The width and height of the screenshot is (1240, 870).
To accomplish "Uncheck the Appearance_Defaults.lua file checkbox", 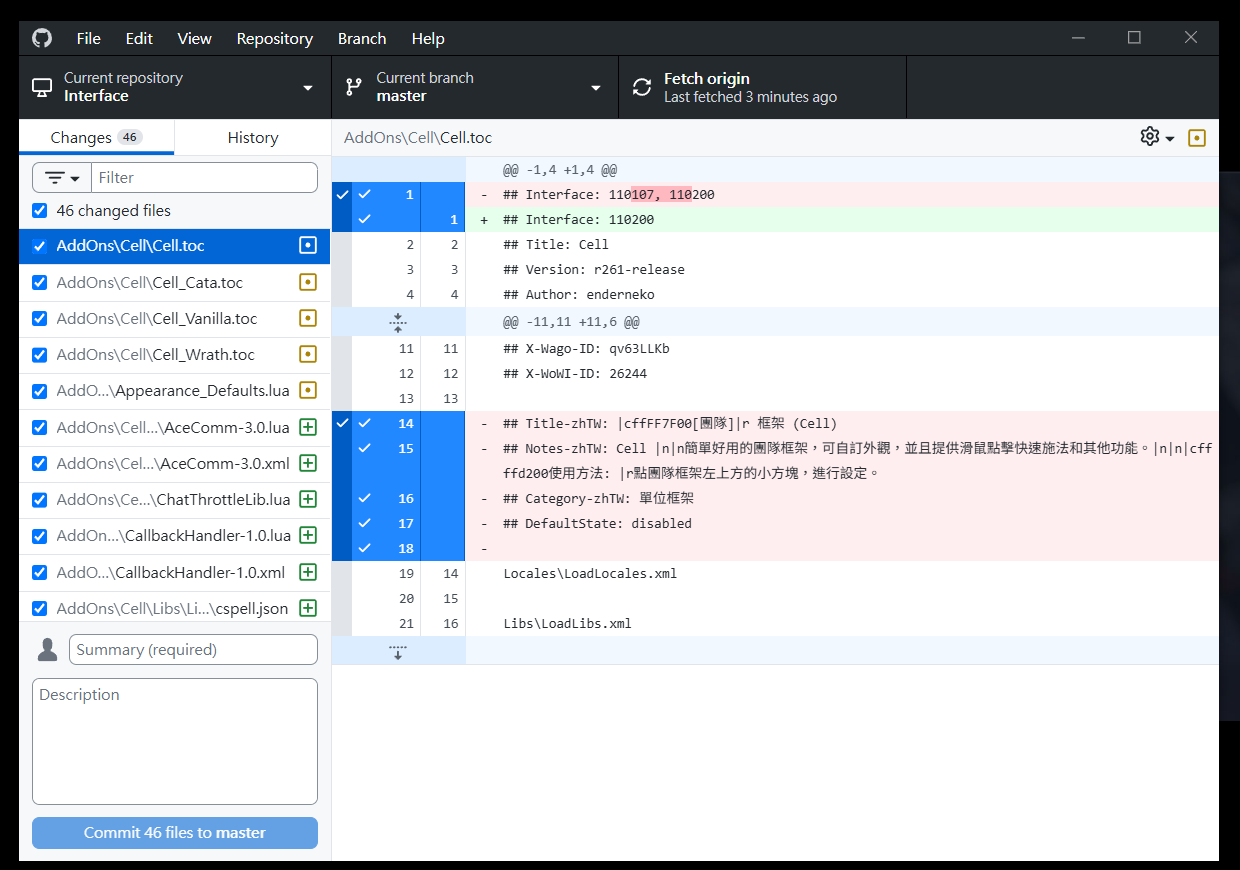I will (40, 390).
